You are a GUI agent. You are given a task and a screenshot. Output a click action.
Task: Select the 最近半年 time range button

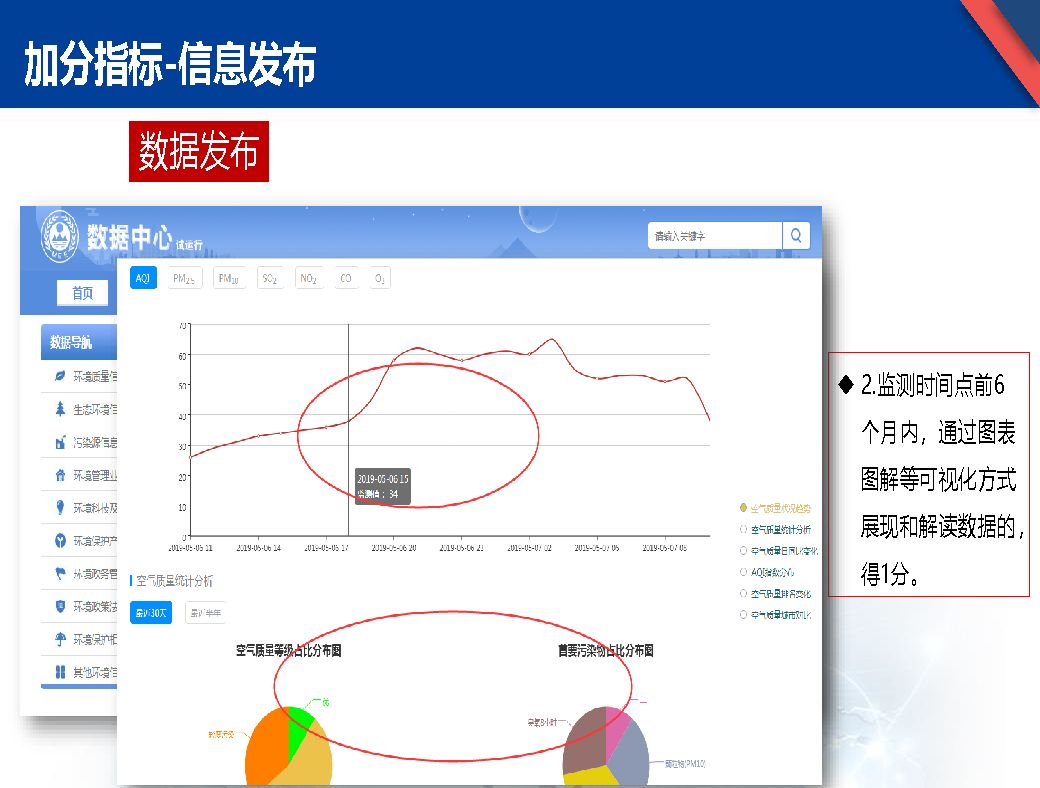[x=205, y=613]
